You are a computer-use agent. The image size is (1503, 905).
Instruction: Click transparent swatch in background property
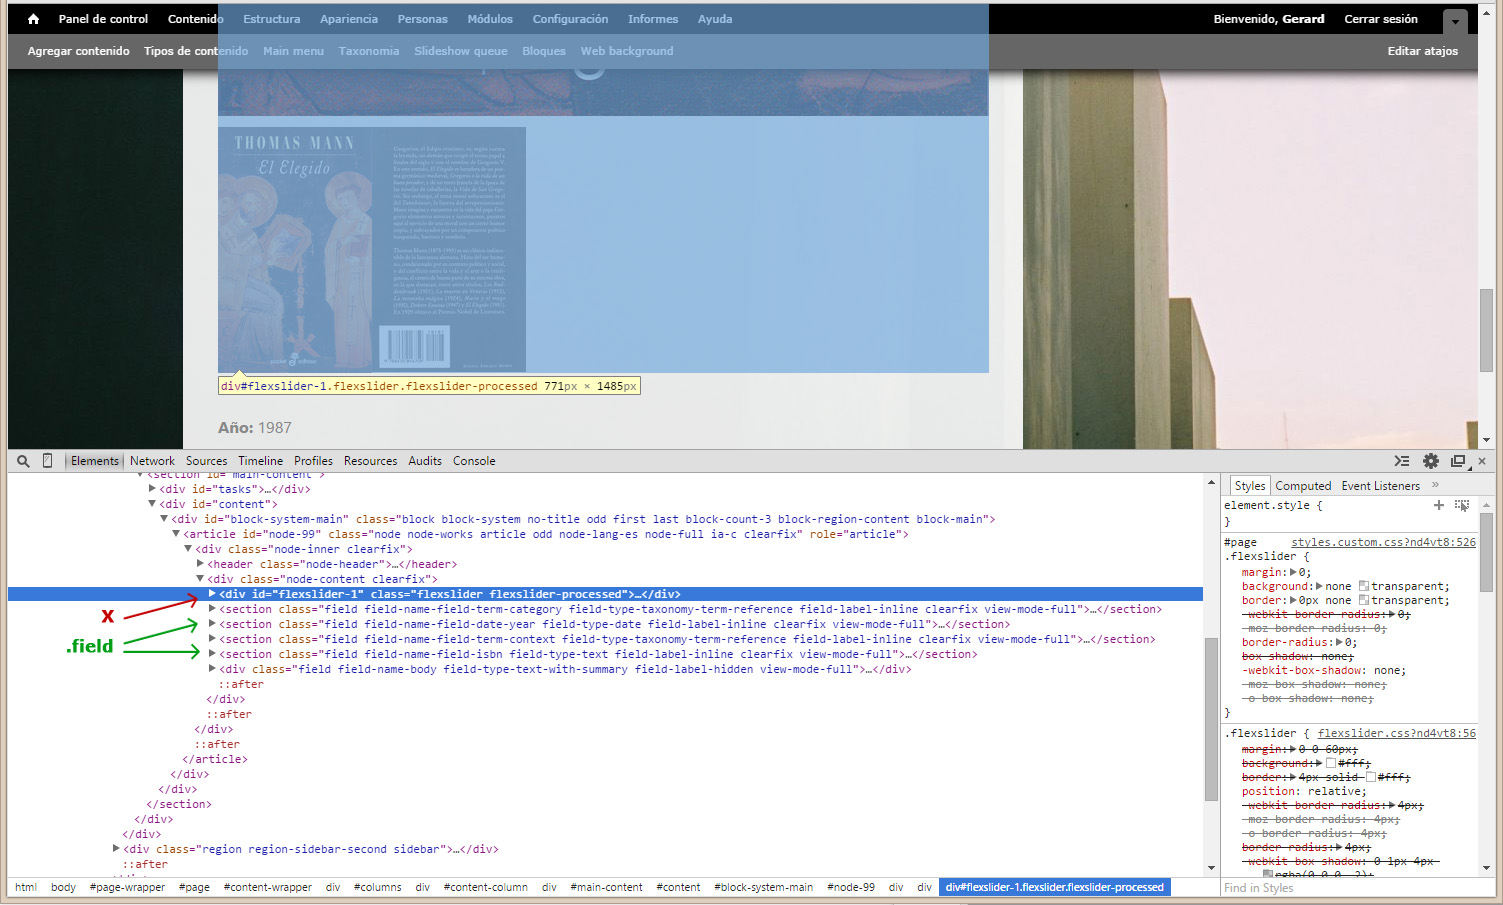1363,586
